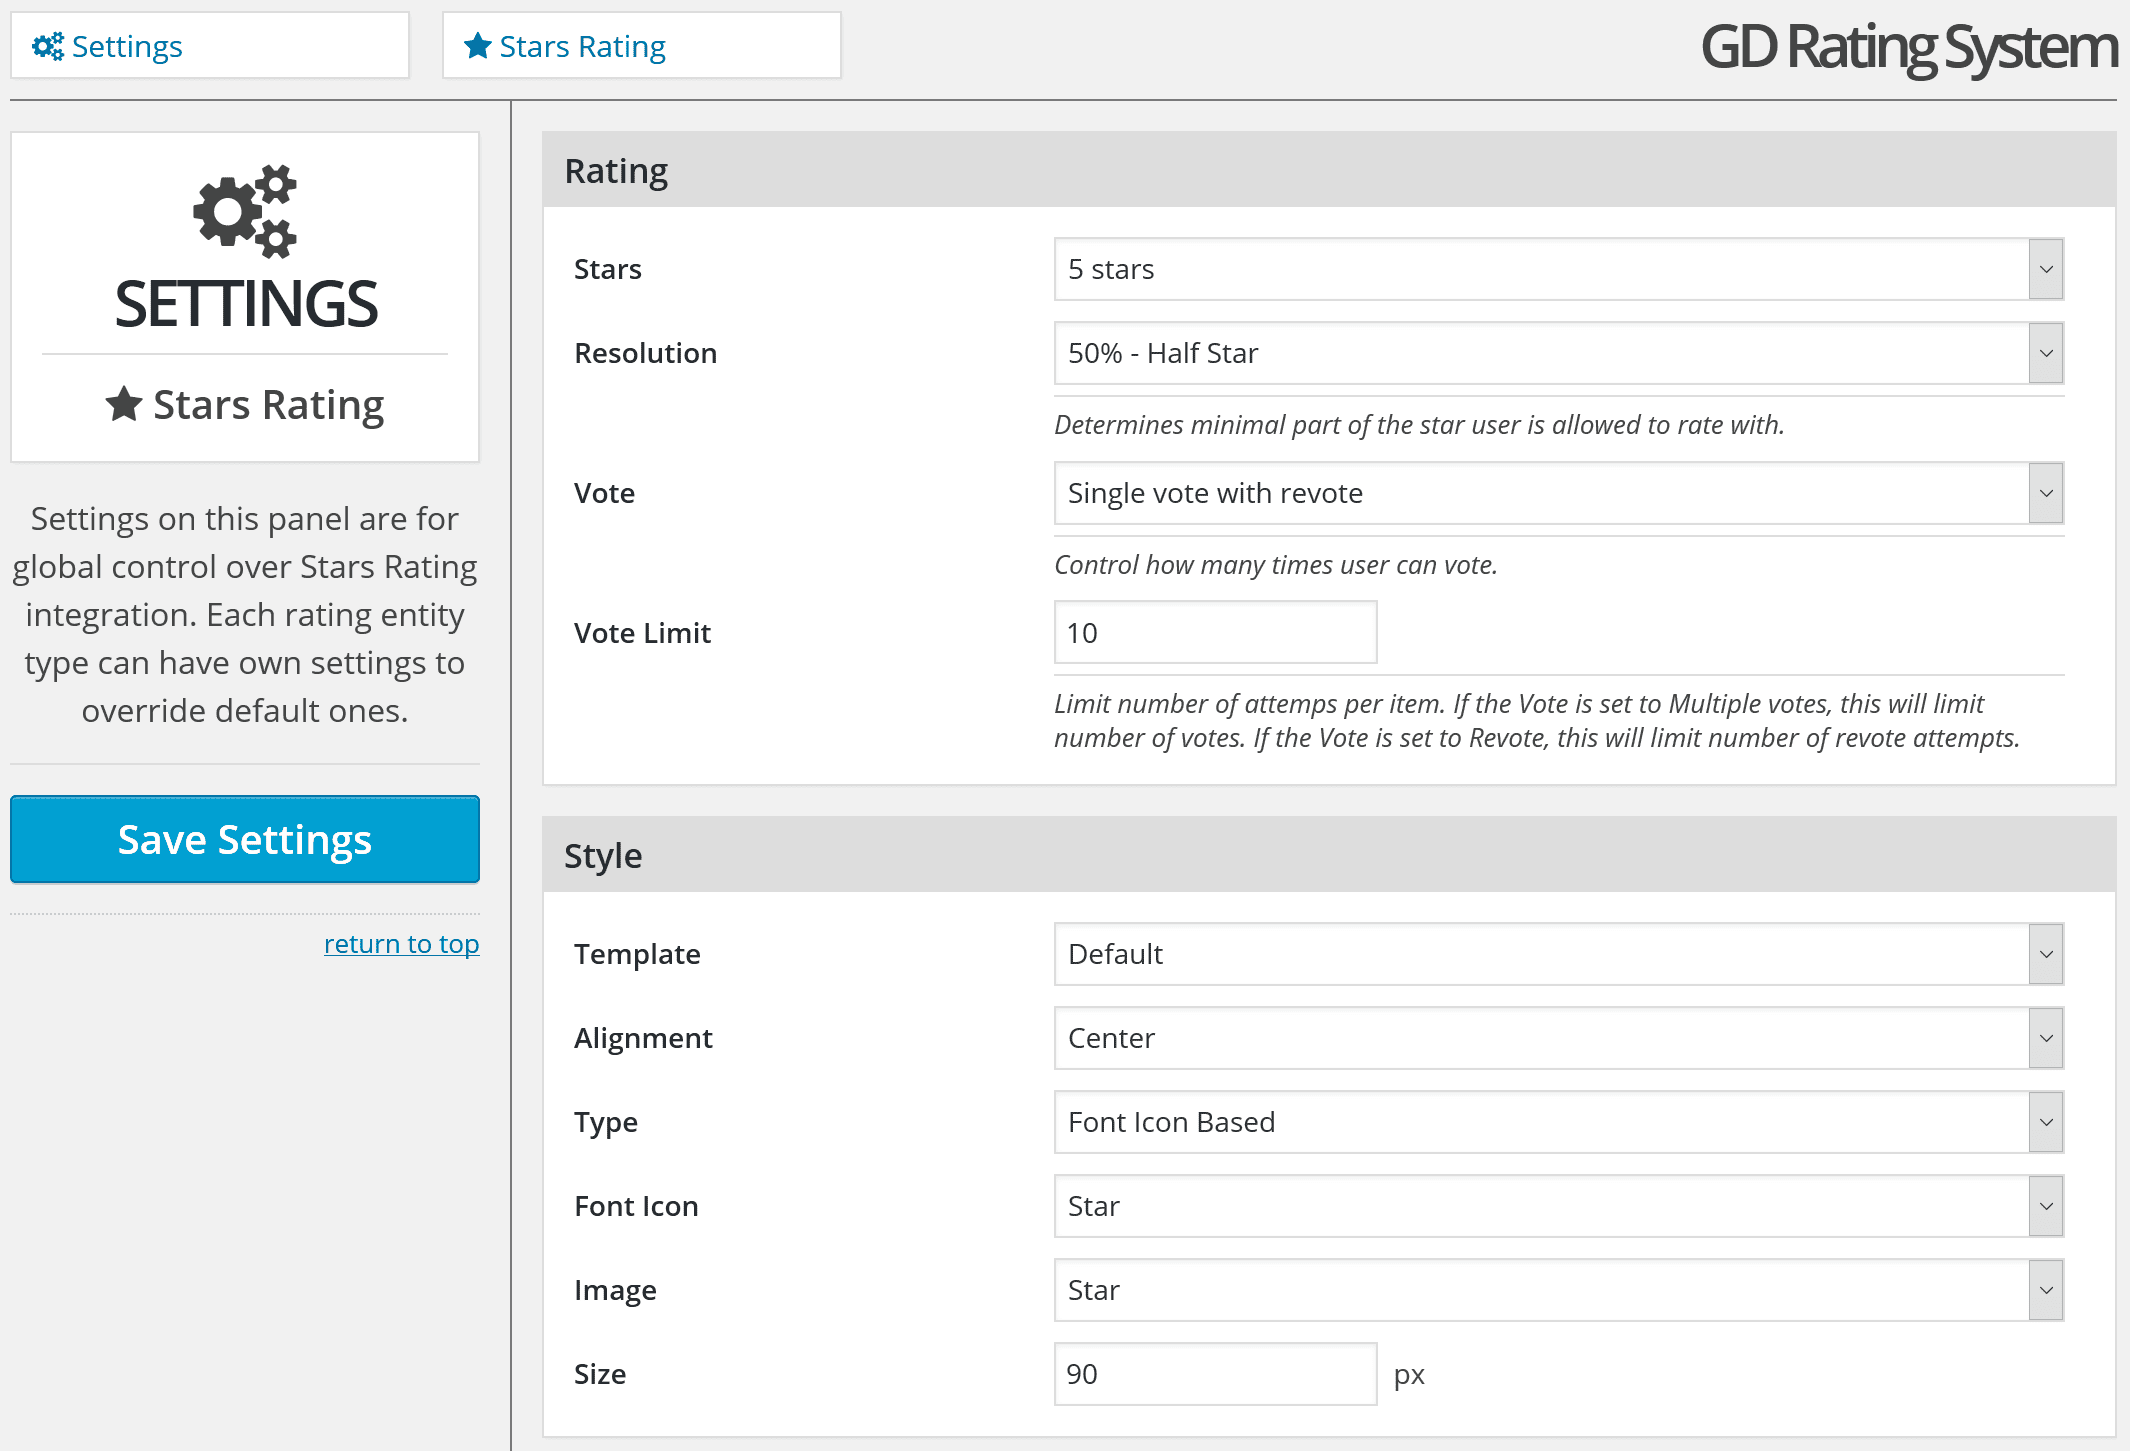Open the Resolution dropdown
This screenshot has width=2130, height=1451.
(x=1559, y=353)
